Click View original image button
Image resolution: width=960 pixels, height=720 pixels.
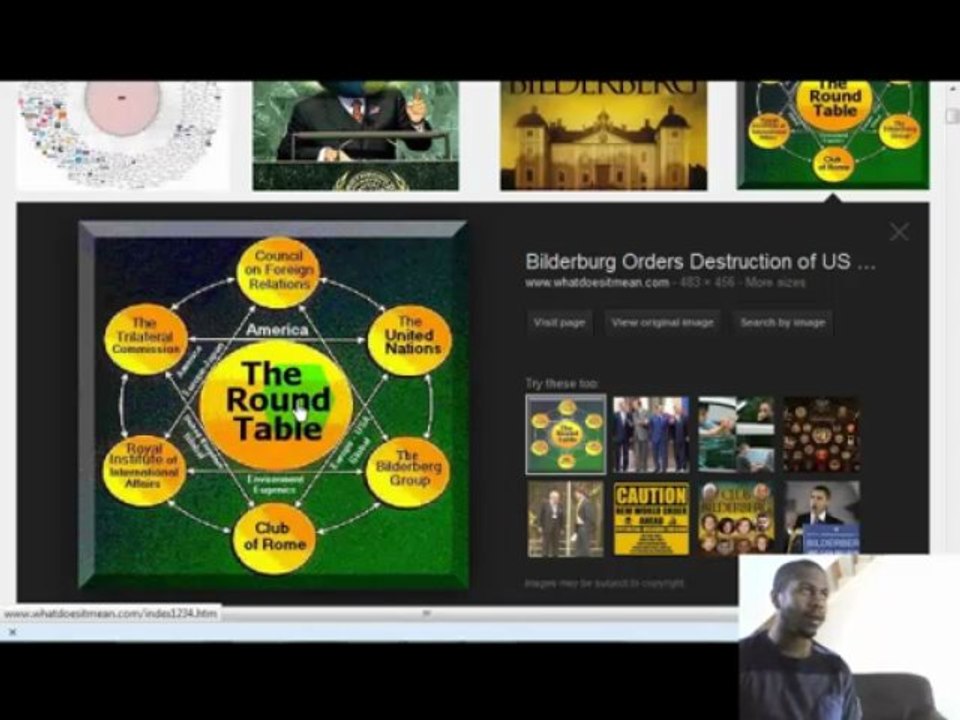click(x=662, y=323)
